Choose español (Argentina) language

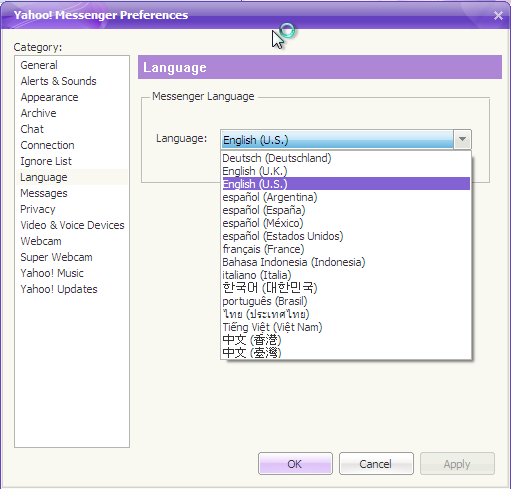(x=346, y=197)
